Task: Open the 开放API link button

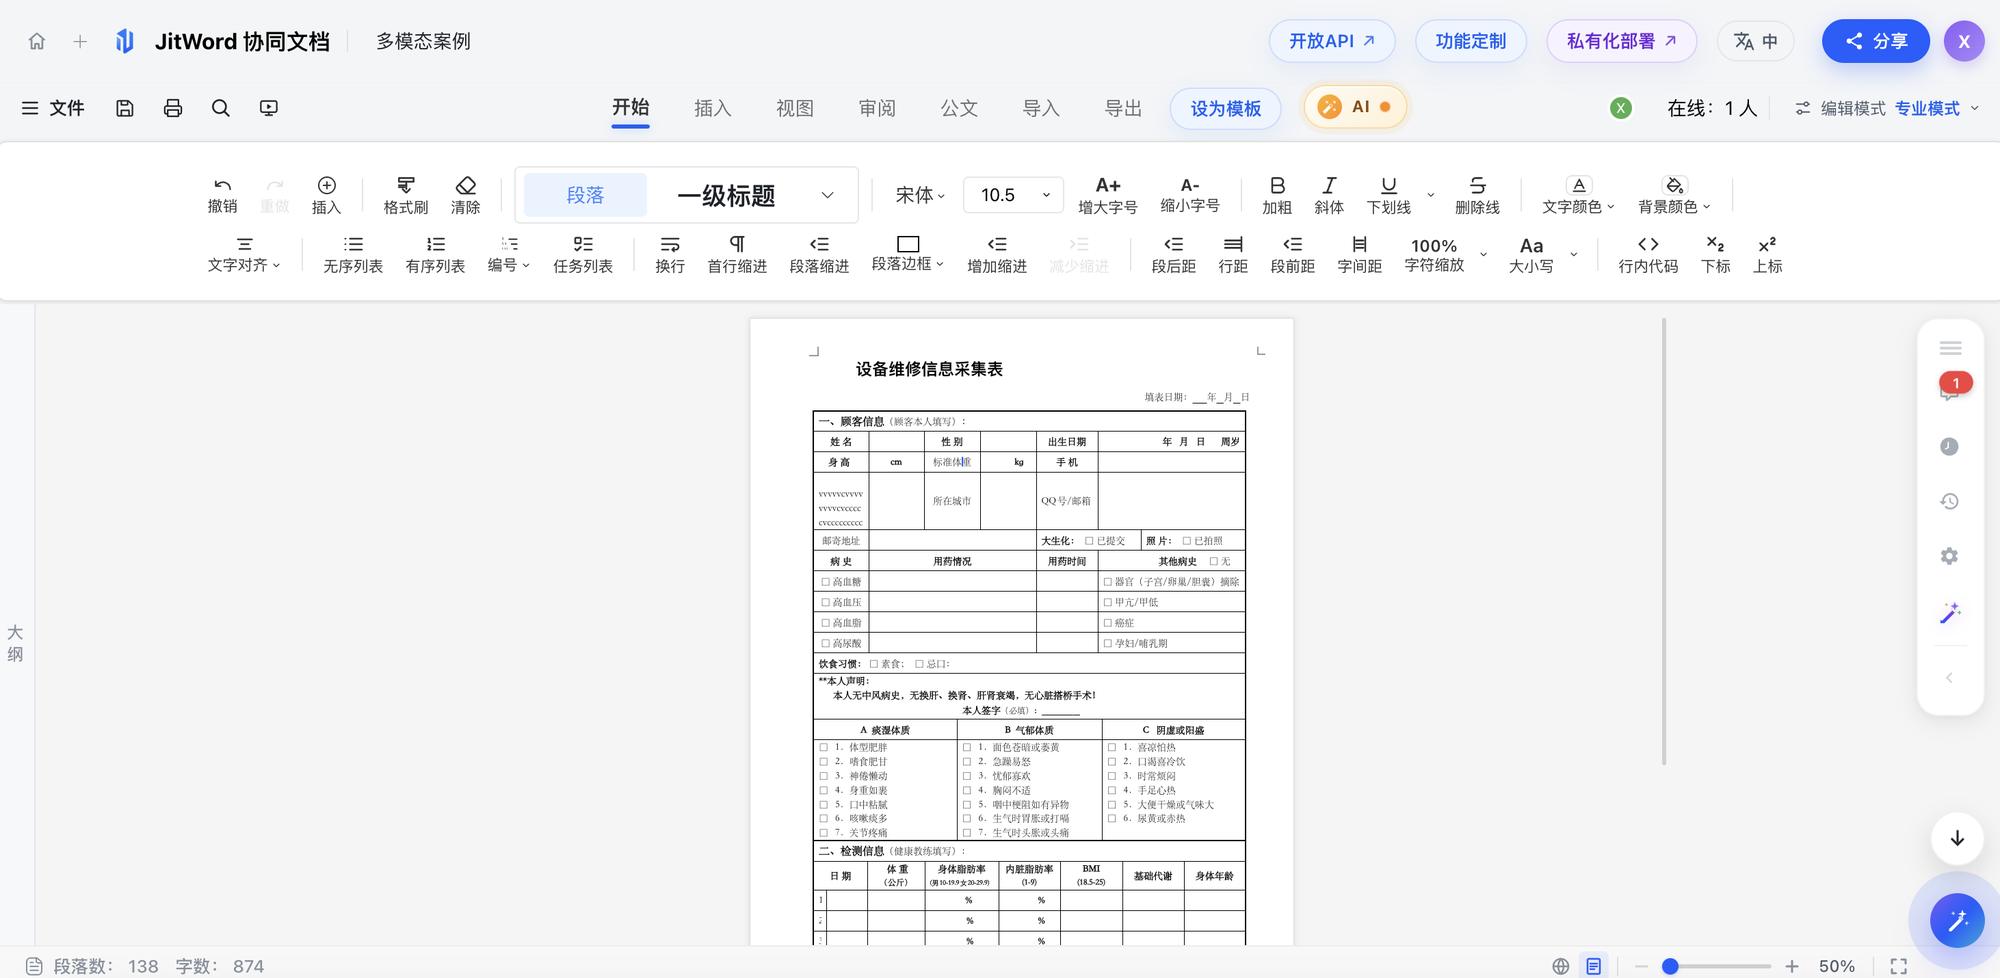Action: click(1332, 41)
